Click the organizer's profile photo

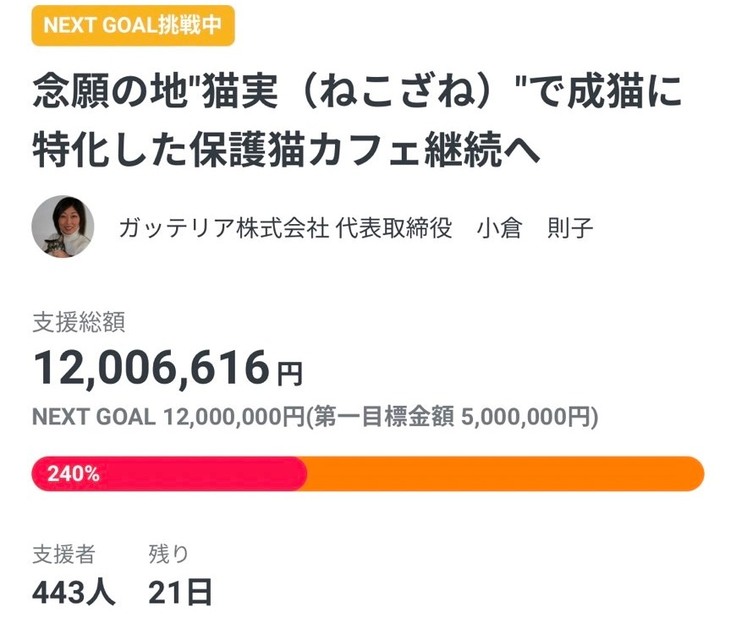63,226
